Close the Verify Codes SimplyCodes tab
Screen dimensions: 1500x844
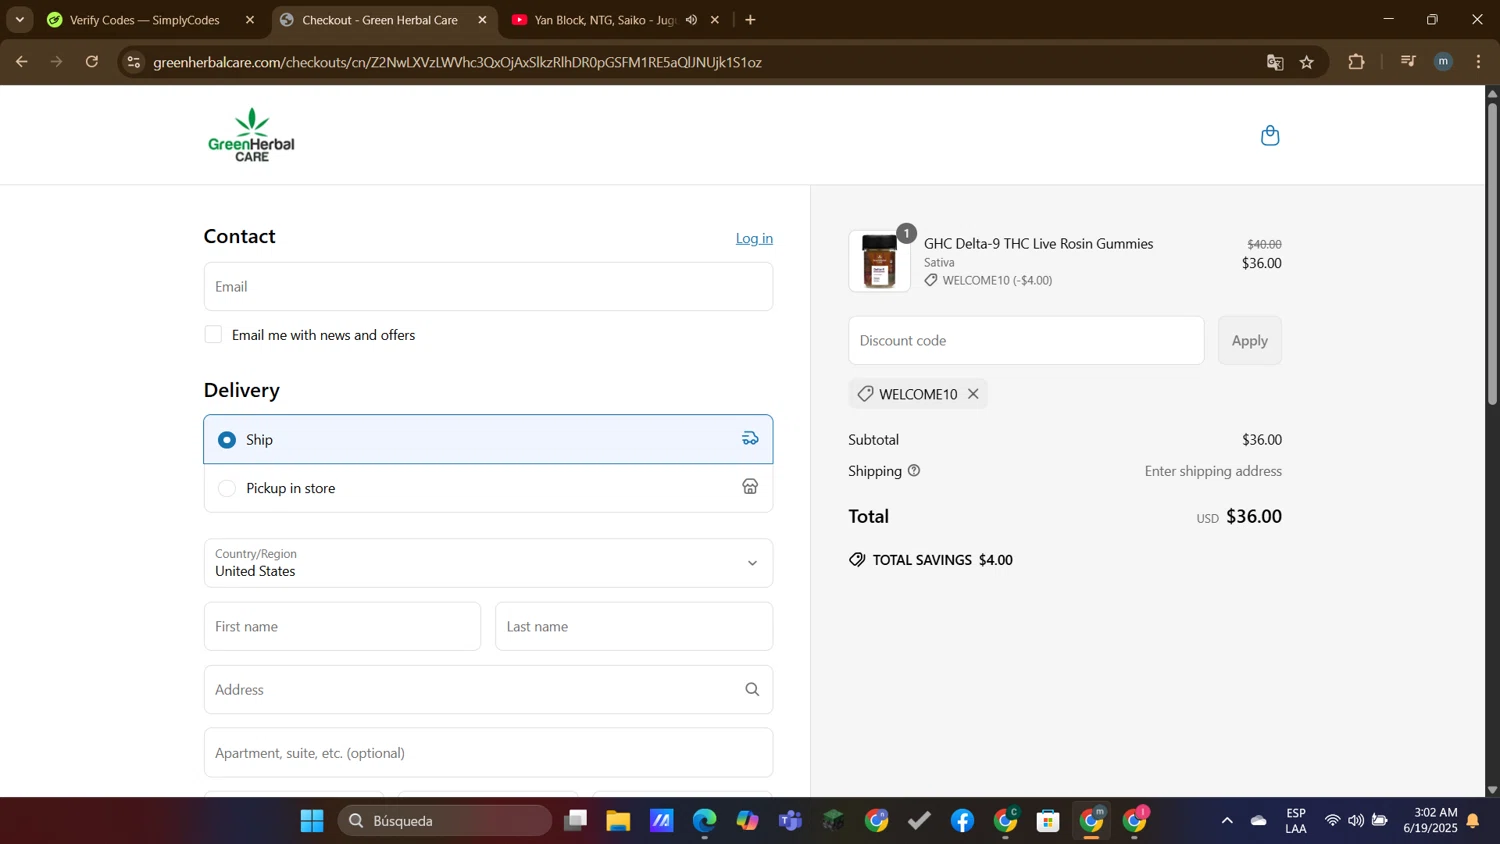pyautogui.click(x=250, y=20)
